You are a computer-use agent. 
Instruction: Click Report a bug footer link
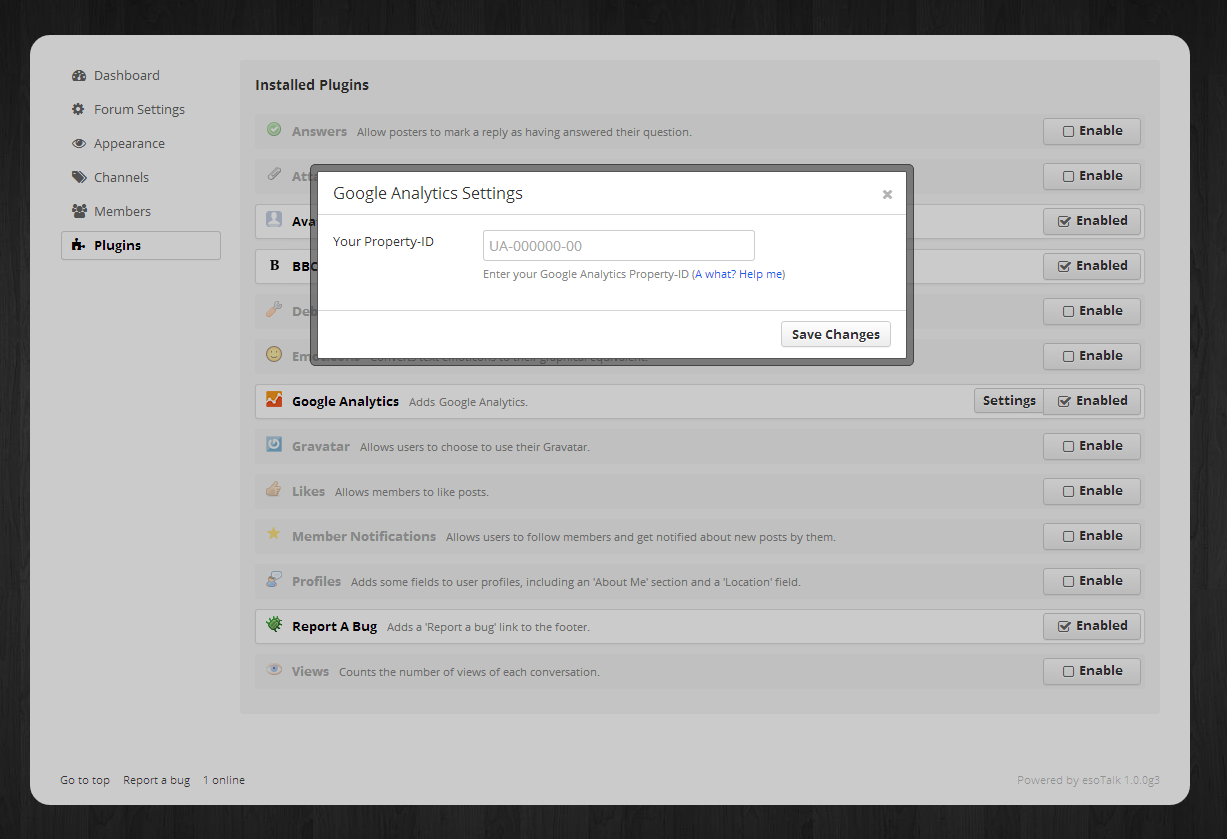click(x=156, y=780)
